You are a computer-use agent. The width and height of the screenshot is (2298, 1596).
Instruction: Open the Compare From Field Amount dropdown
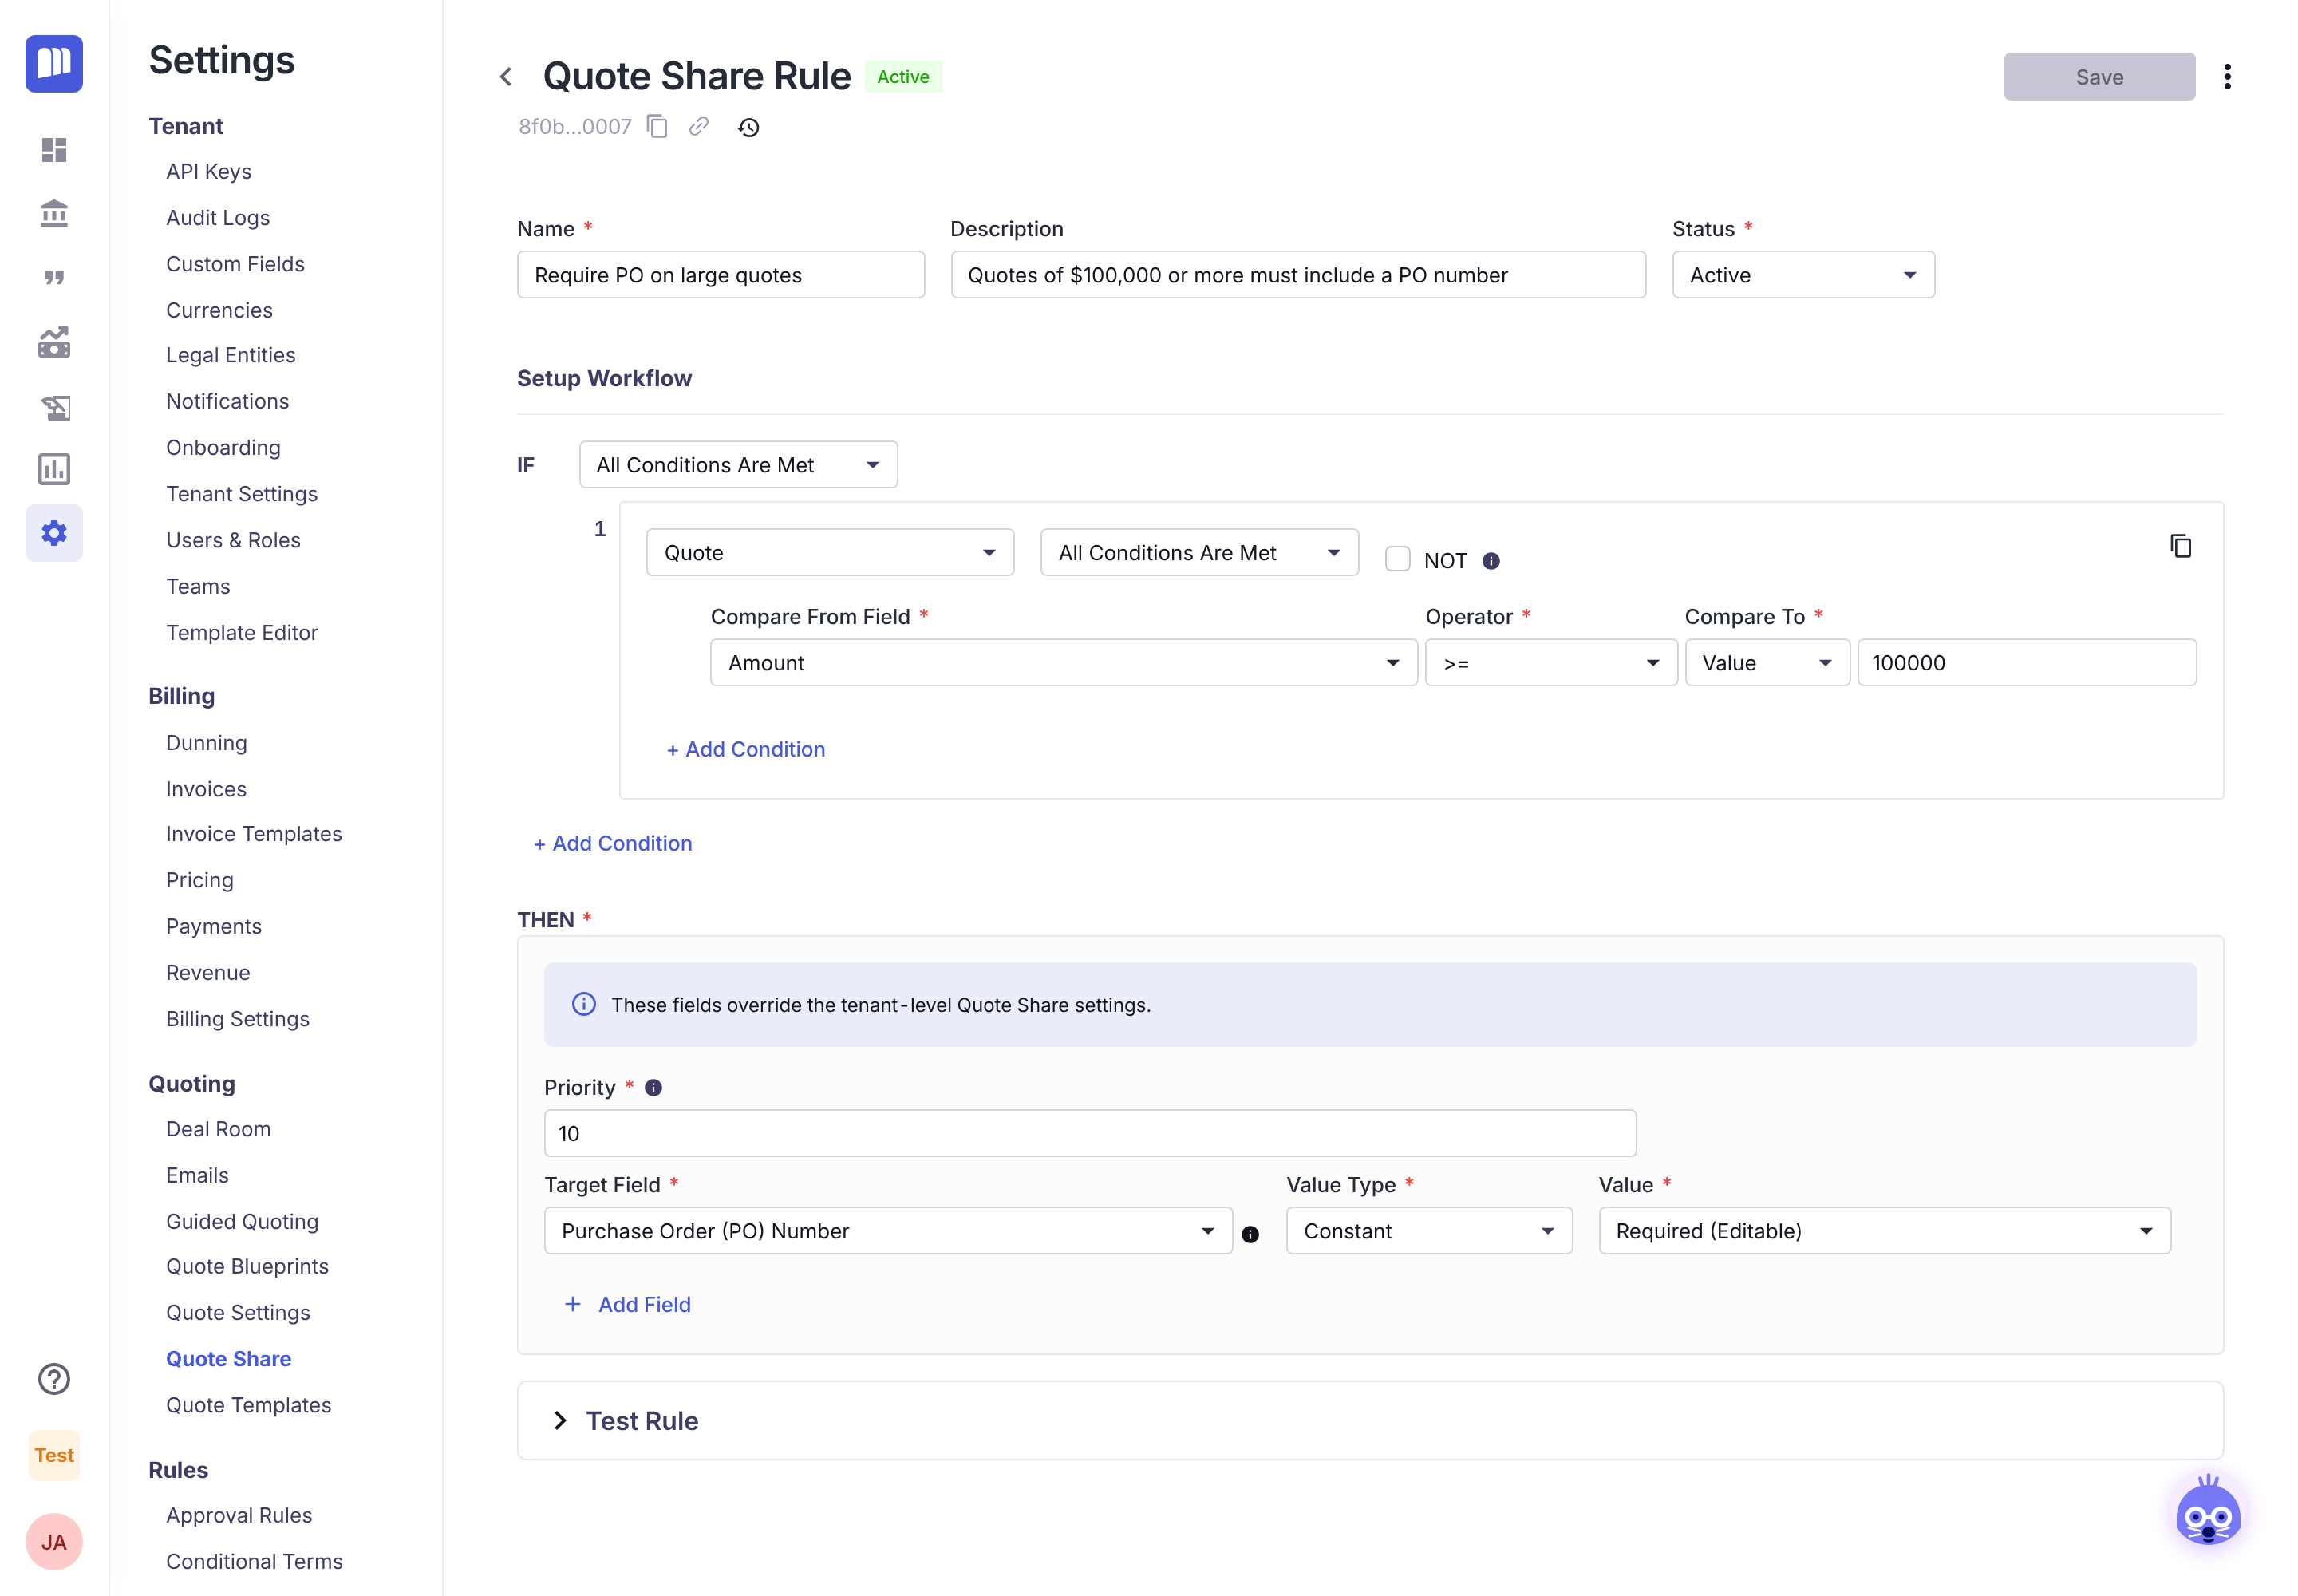1063,663
